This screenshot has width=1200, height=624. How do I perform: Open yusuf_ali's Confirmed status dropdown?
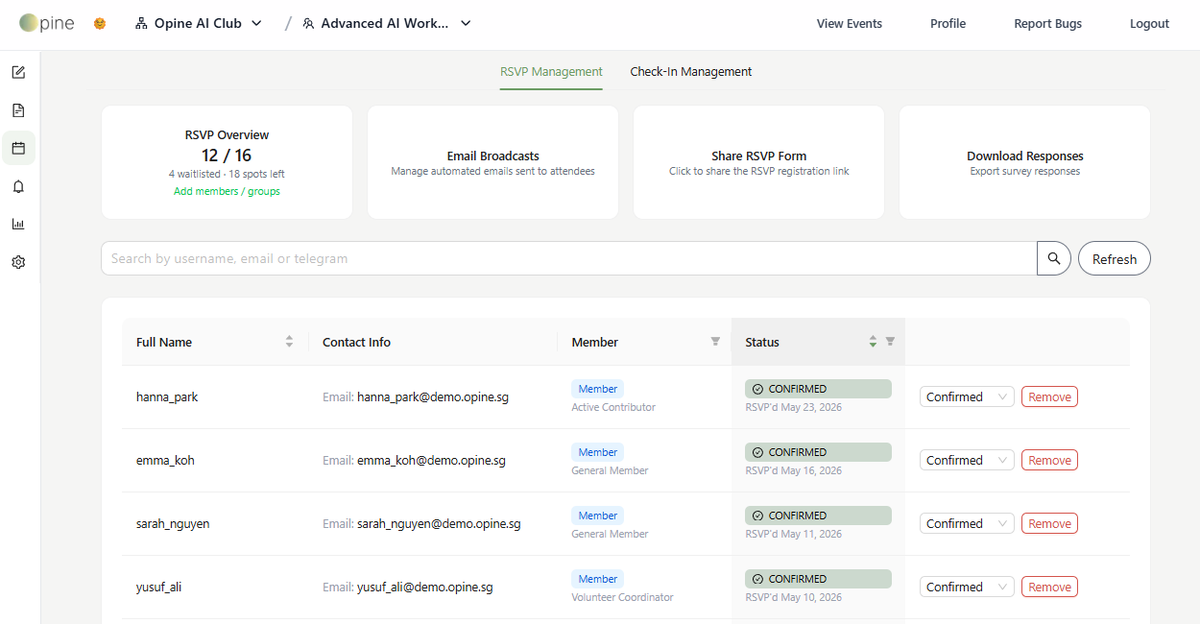coord(967,587)
